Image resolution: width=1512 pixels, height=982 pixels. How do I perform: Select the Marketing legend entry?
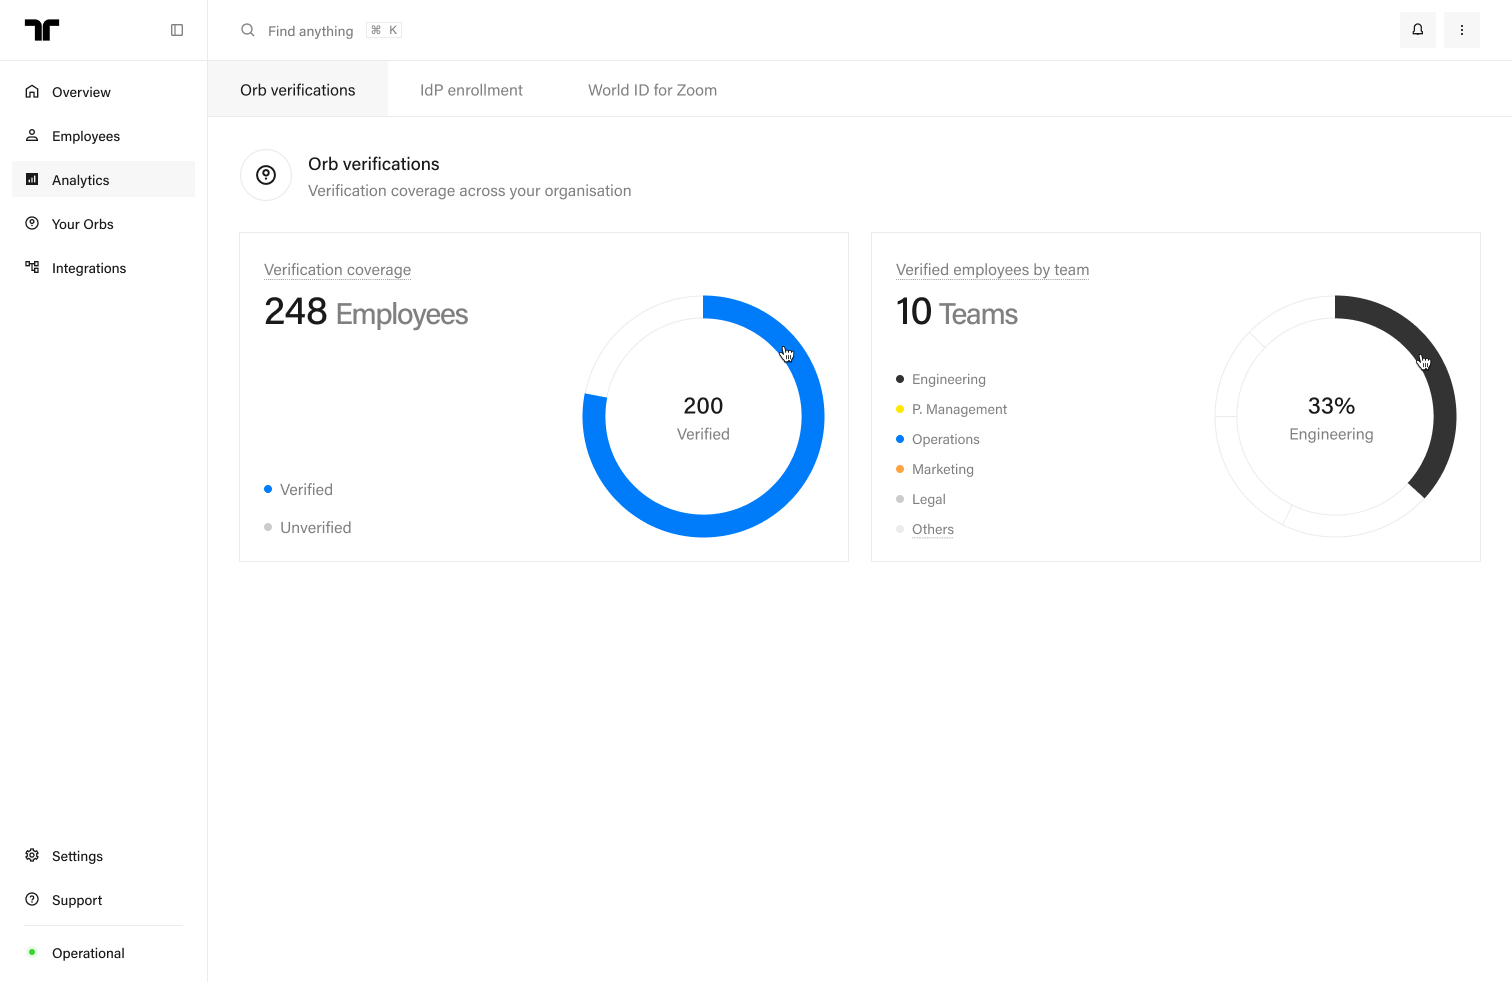935,469
